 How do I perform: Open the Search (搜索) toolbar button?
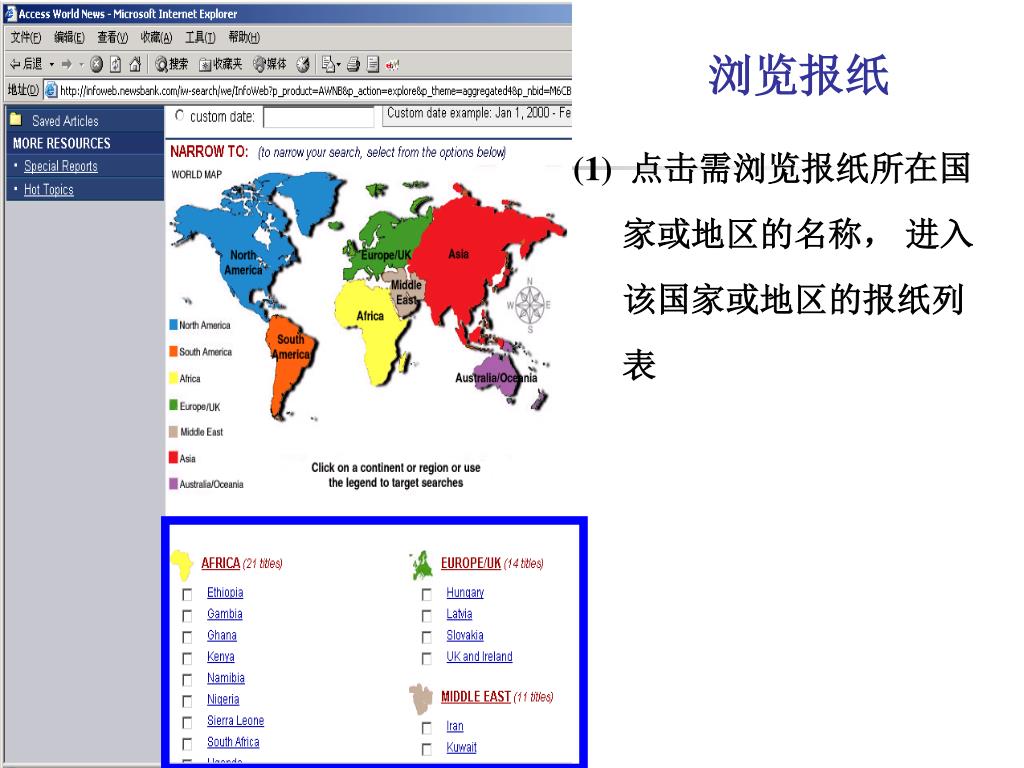pos(171,64)
